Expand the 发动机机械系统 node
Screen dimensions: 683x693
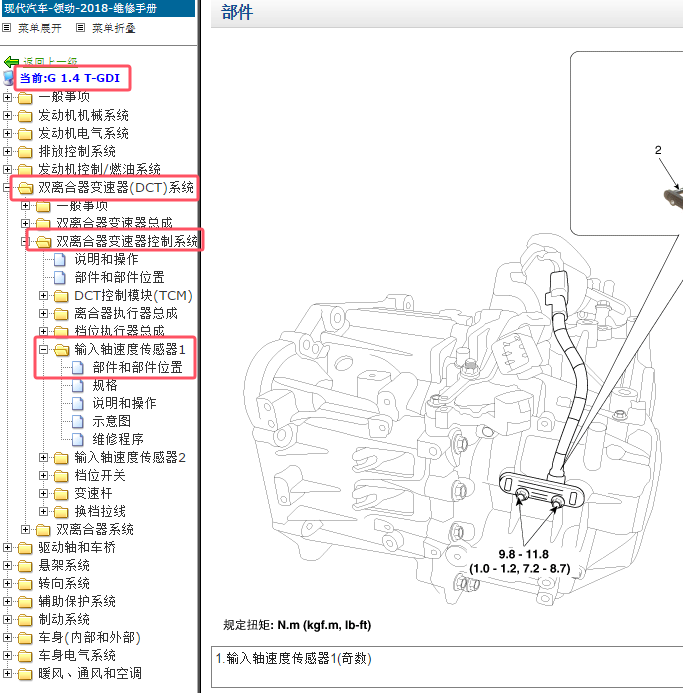click(x=7, y=115)
